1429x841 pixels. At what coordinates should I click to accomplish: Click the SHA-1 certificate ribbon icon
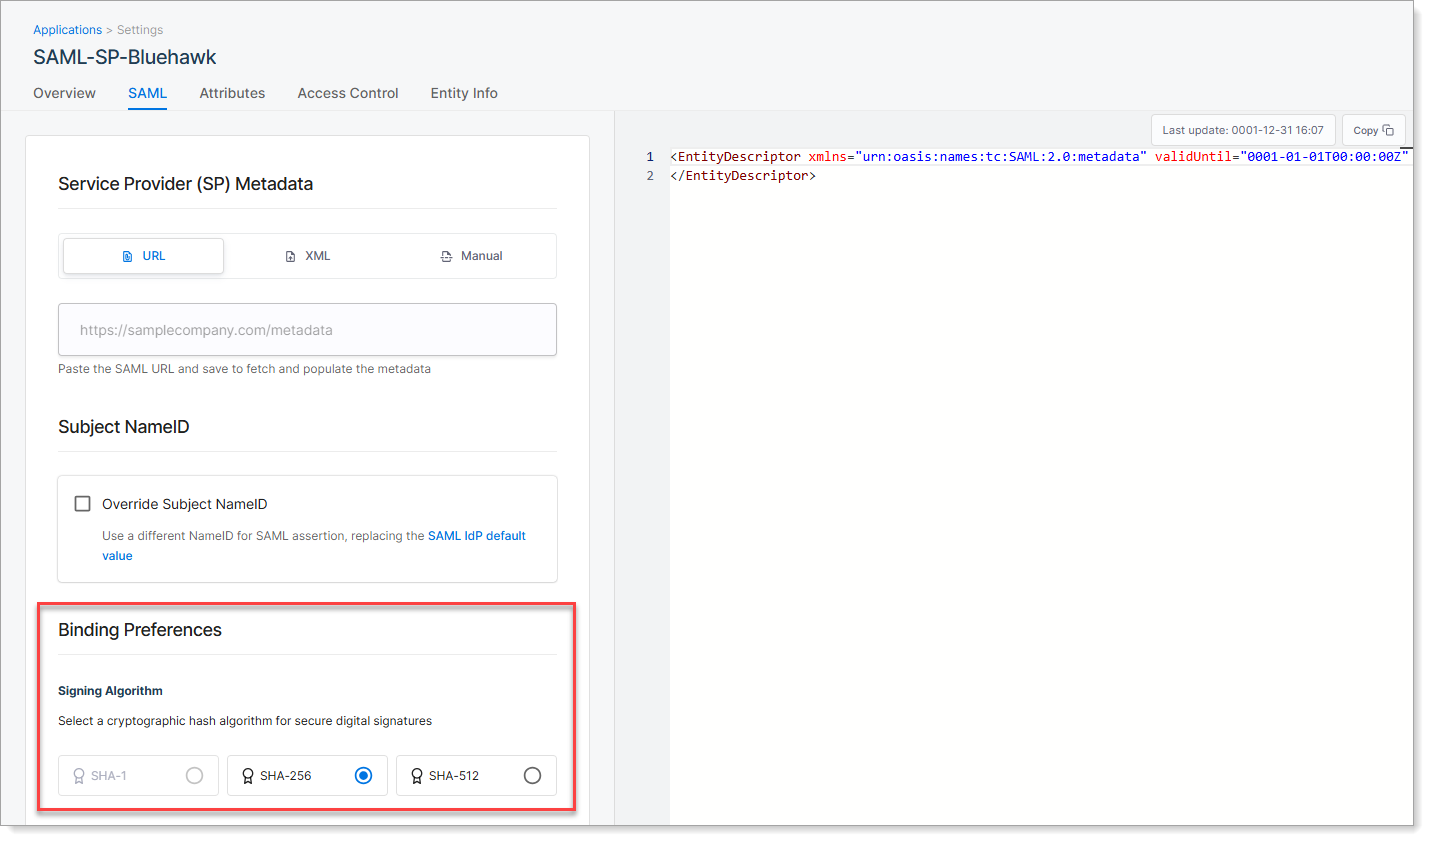(x=79, y=776)
